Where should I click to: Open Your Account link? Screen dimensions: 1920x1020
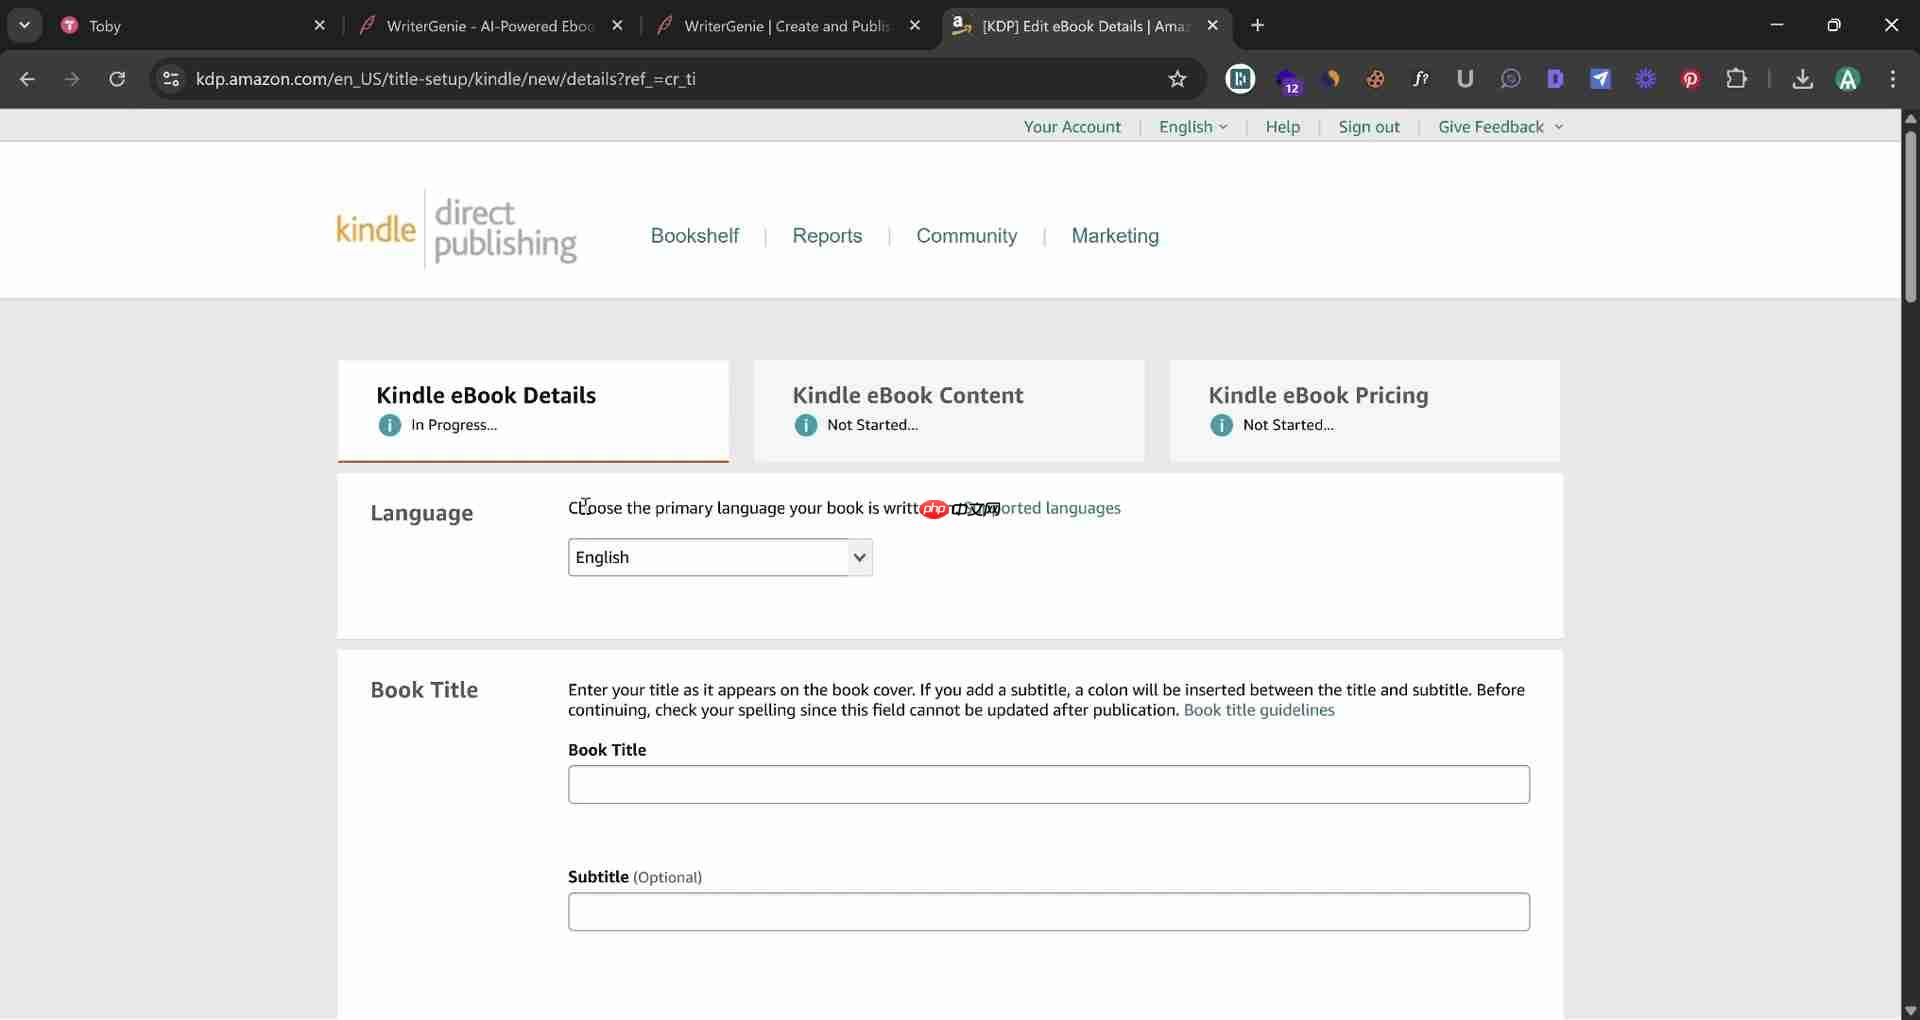point(1072,127)
